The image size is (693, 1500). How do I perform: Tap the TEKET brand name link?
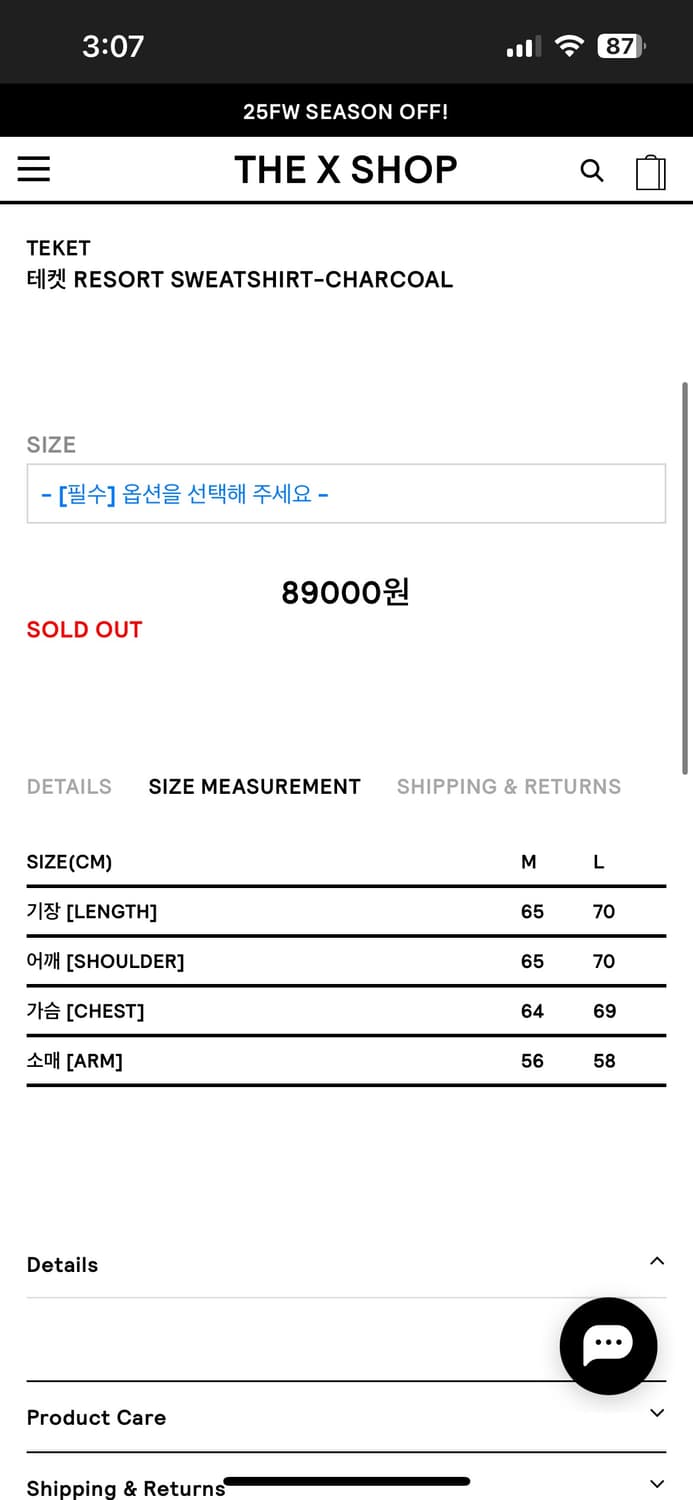(x=59, y=248)
